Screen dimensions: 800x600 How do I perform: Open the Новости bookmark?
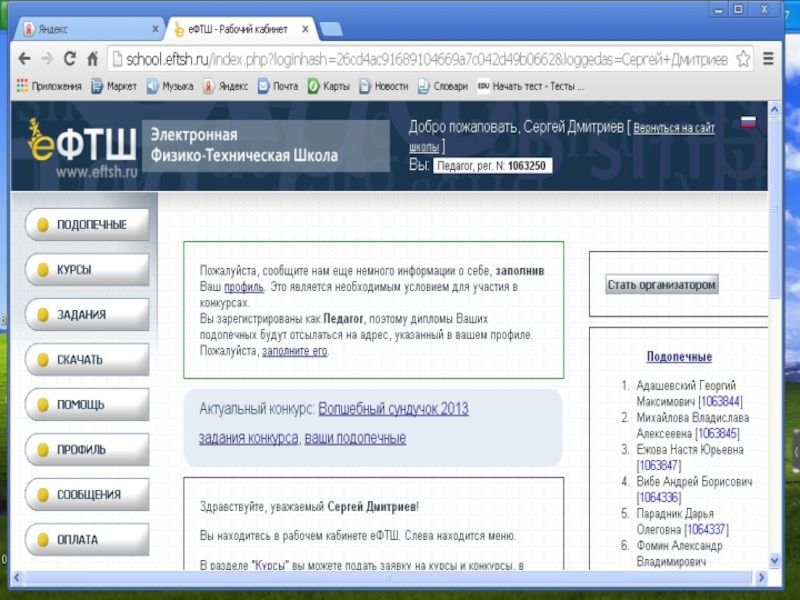(x=384, y=86)
